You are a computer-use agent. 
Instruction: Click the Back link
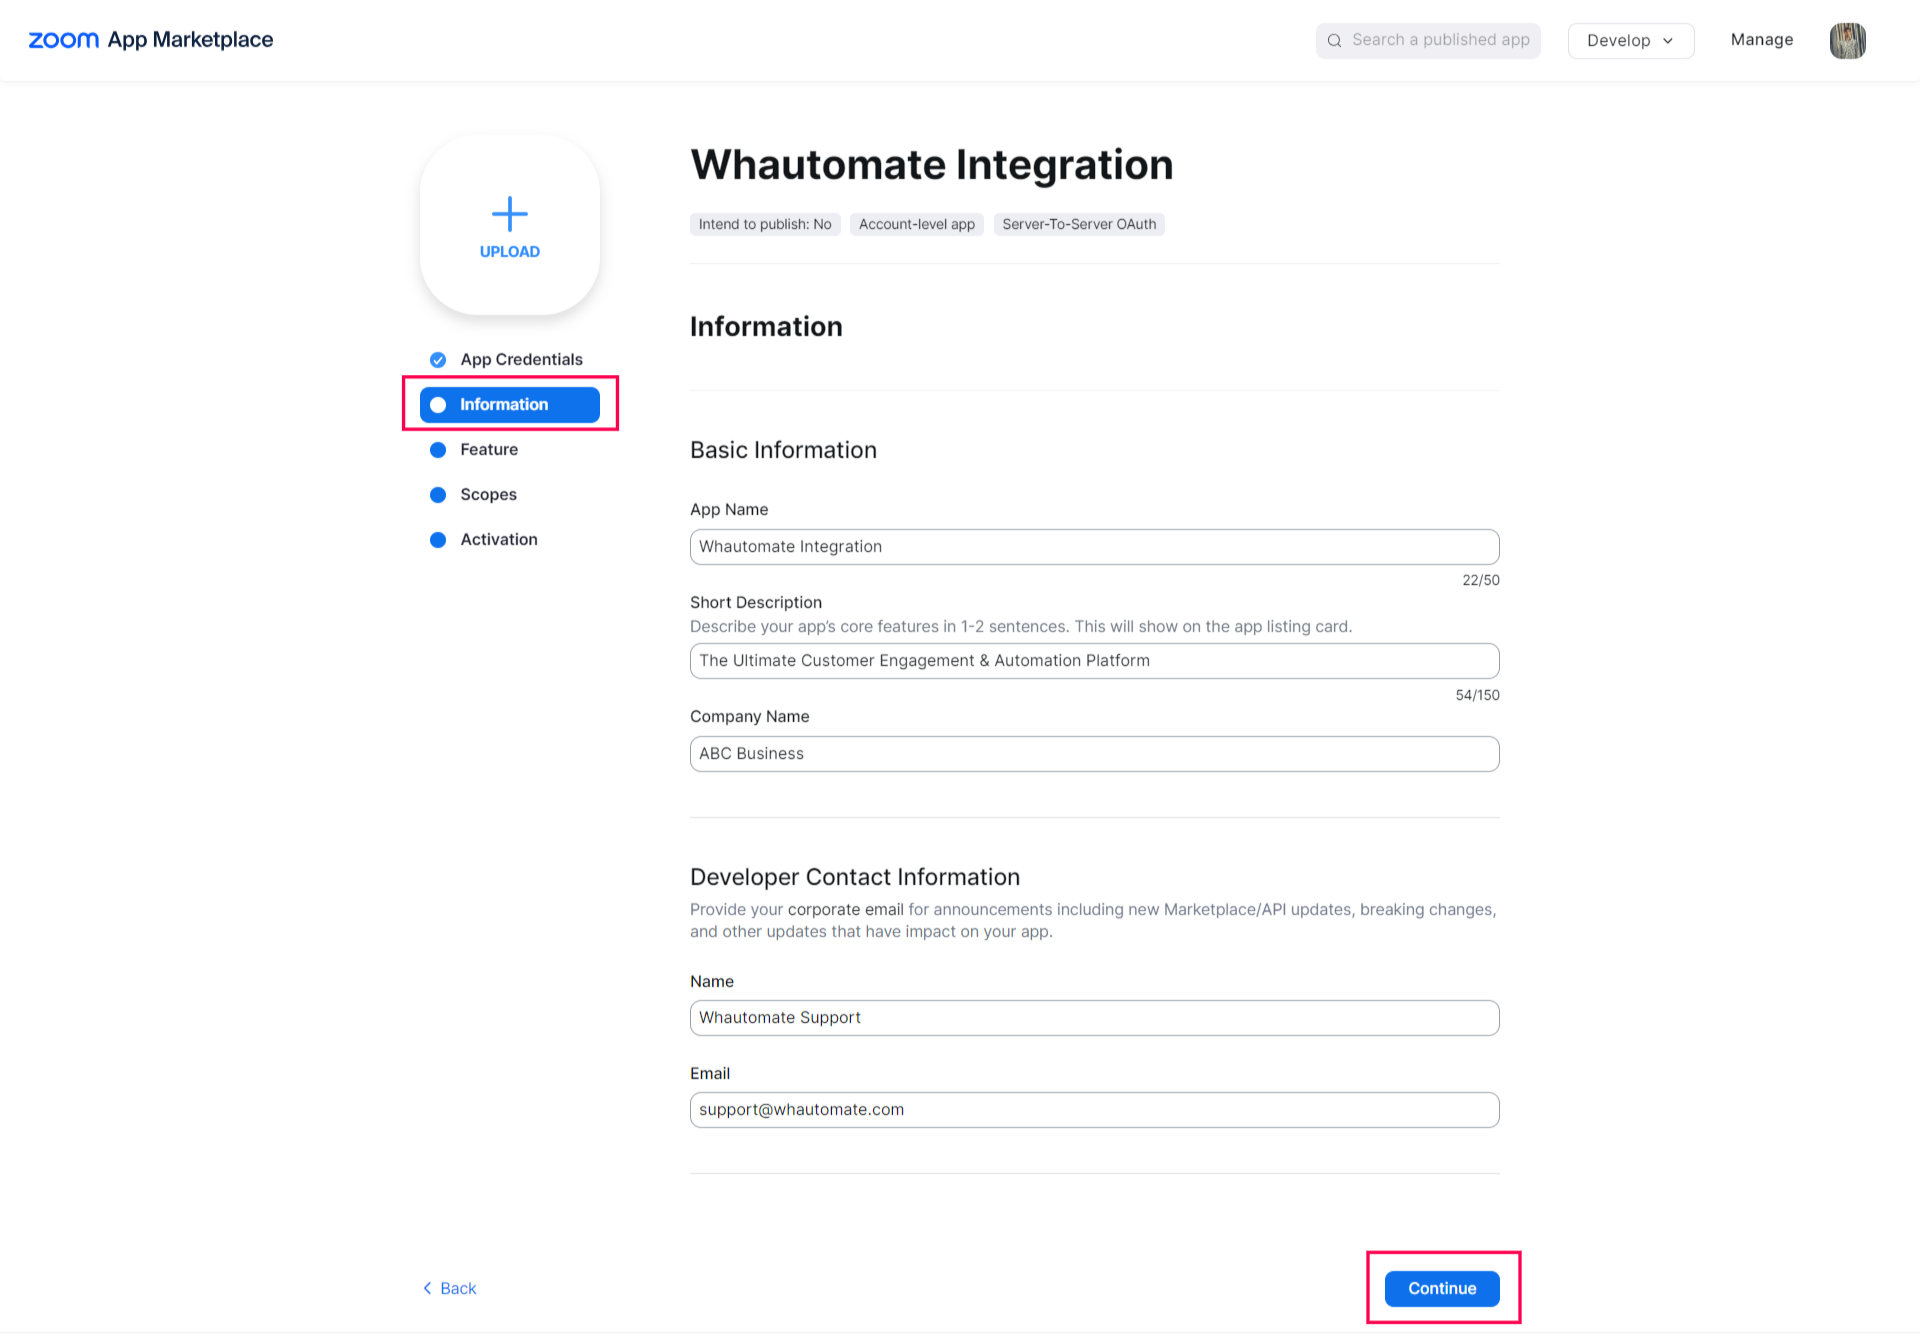click(x=458, y=1288)
